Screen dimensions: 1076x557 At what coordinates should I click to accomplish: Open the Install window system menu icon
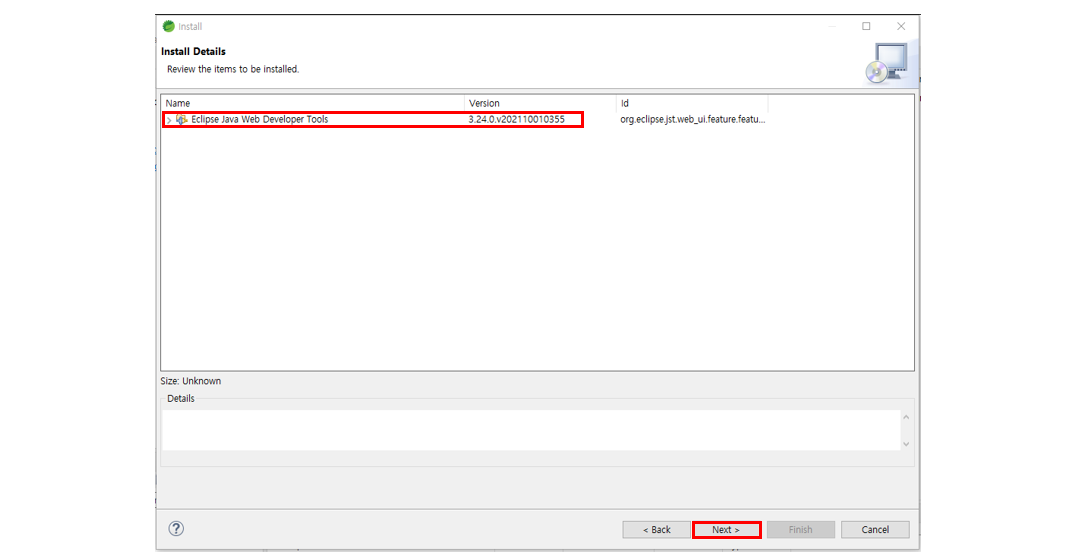click(169, 26)
